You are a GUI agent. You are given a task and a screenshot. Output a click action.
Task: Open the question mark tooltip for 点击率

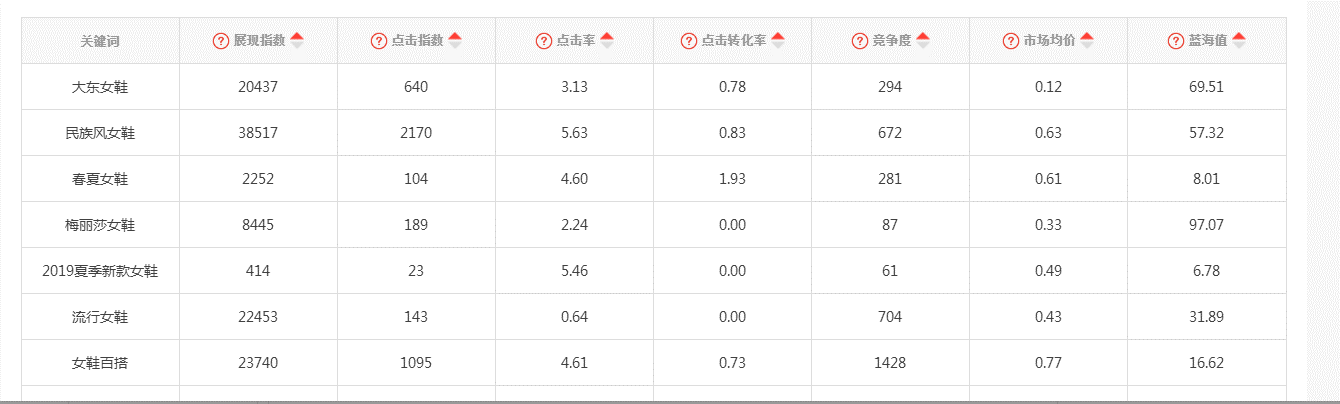point(544,41)
